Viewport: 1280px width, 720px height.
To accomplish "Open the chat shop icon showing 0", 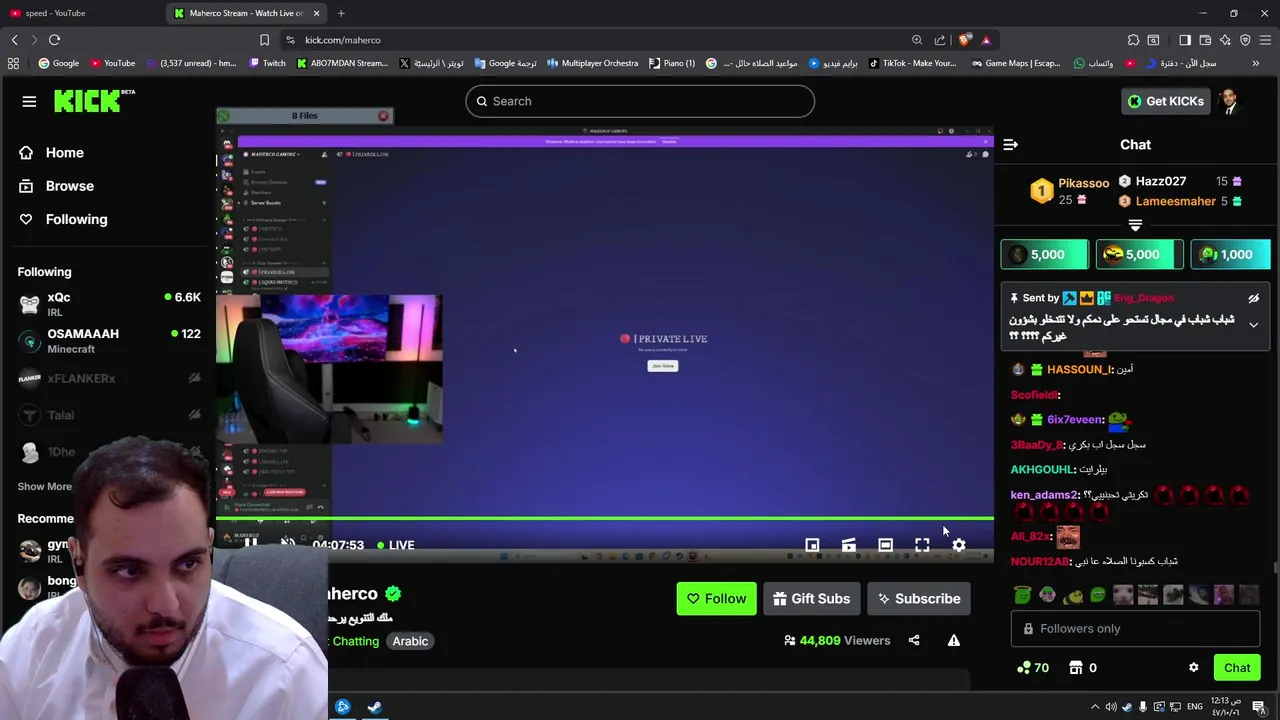I will pos(1082,668).
